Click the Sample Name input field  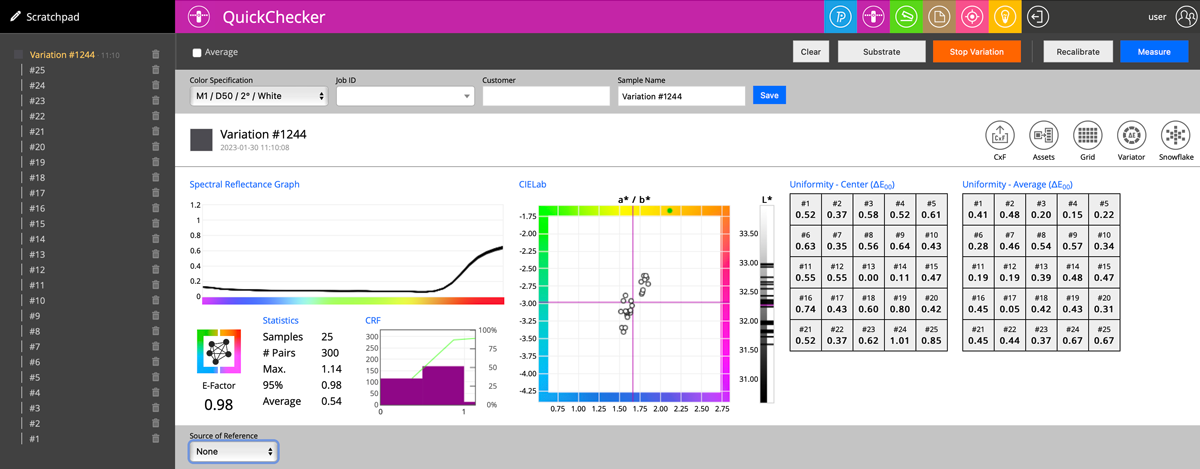coord(681,96)
